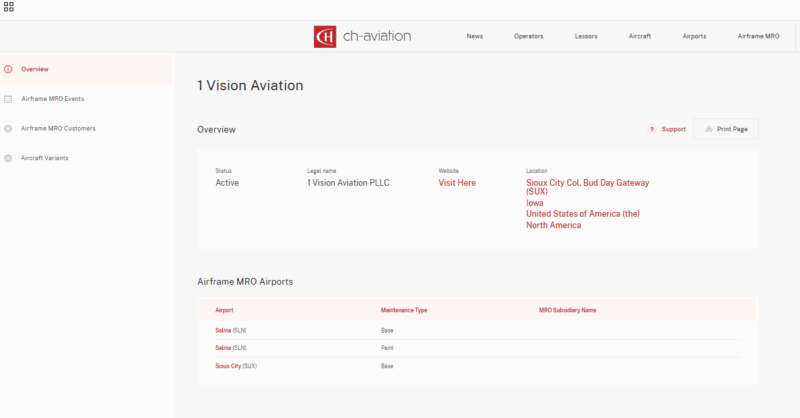Click the Airframe MRO Events calendar icon

click(x=9, y=99)
